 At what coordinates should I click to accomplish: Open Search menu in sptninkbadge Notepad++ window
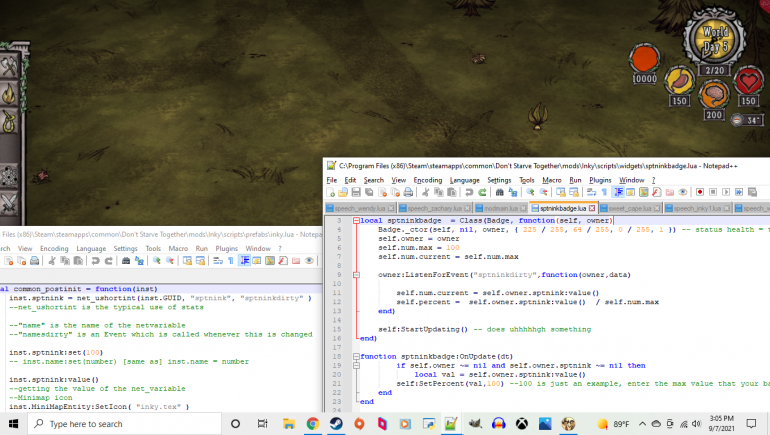click(374, 180)
